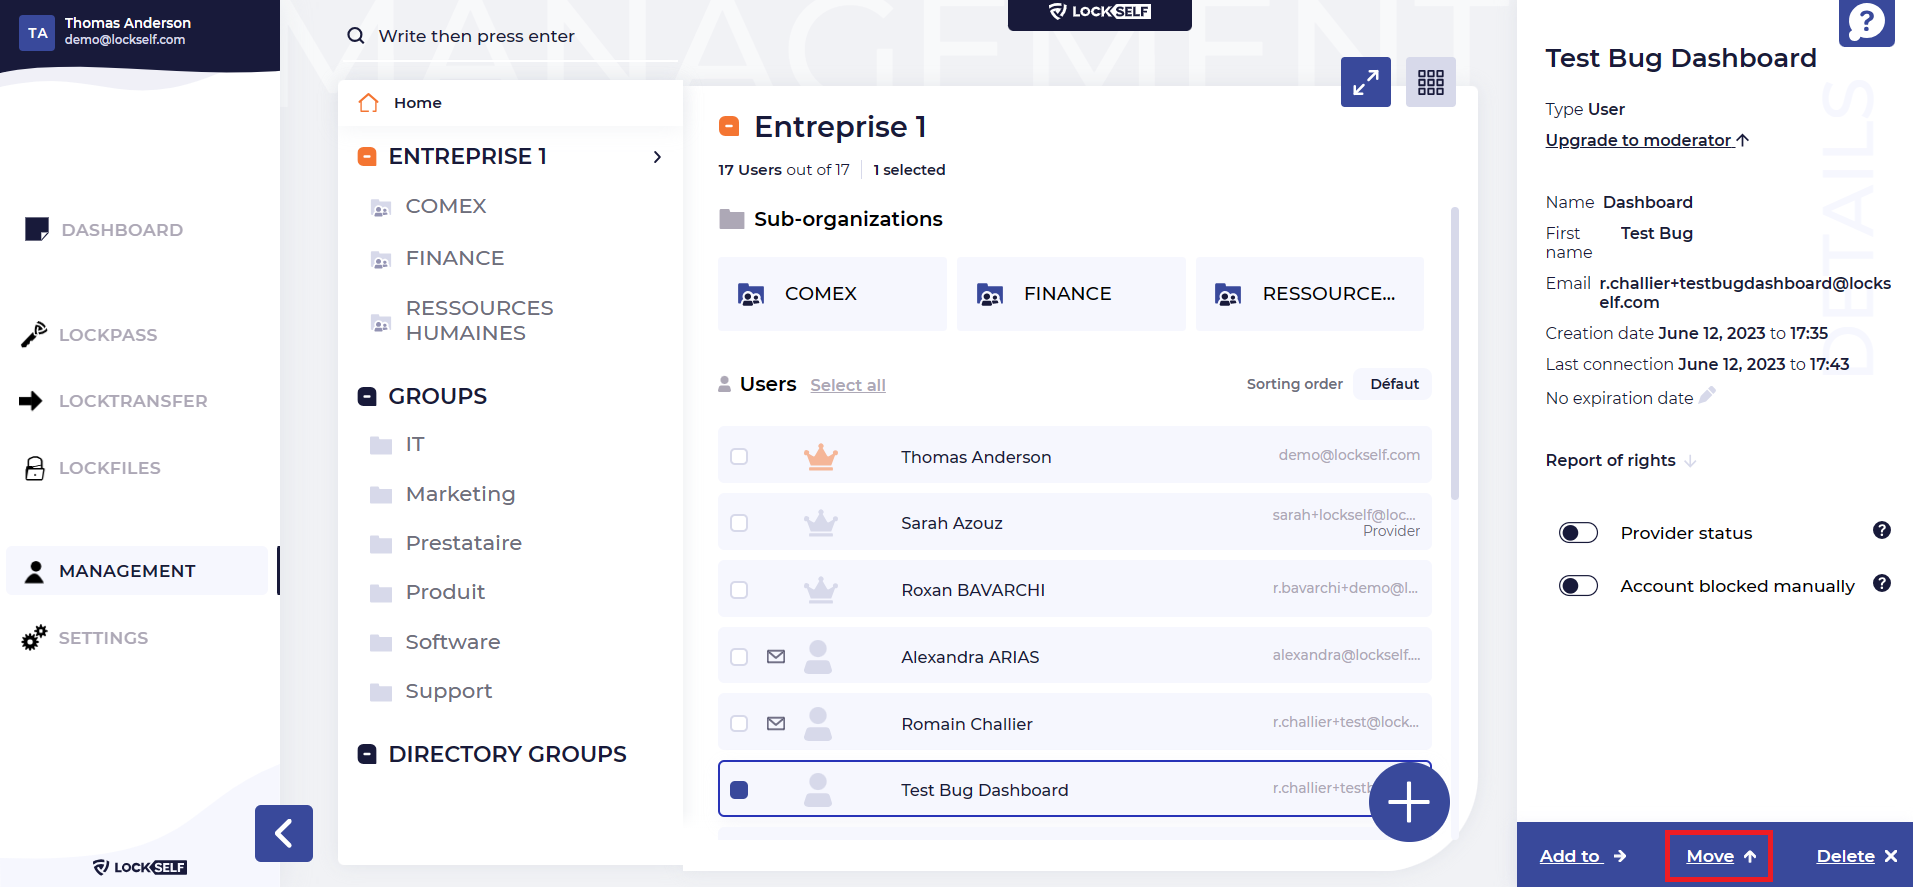Click the search magnifier icon
The height and width of the screenshot is (887, 1913).
(x=355, y=36)
